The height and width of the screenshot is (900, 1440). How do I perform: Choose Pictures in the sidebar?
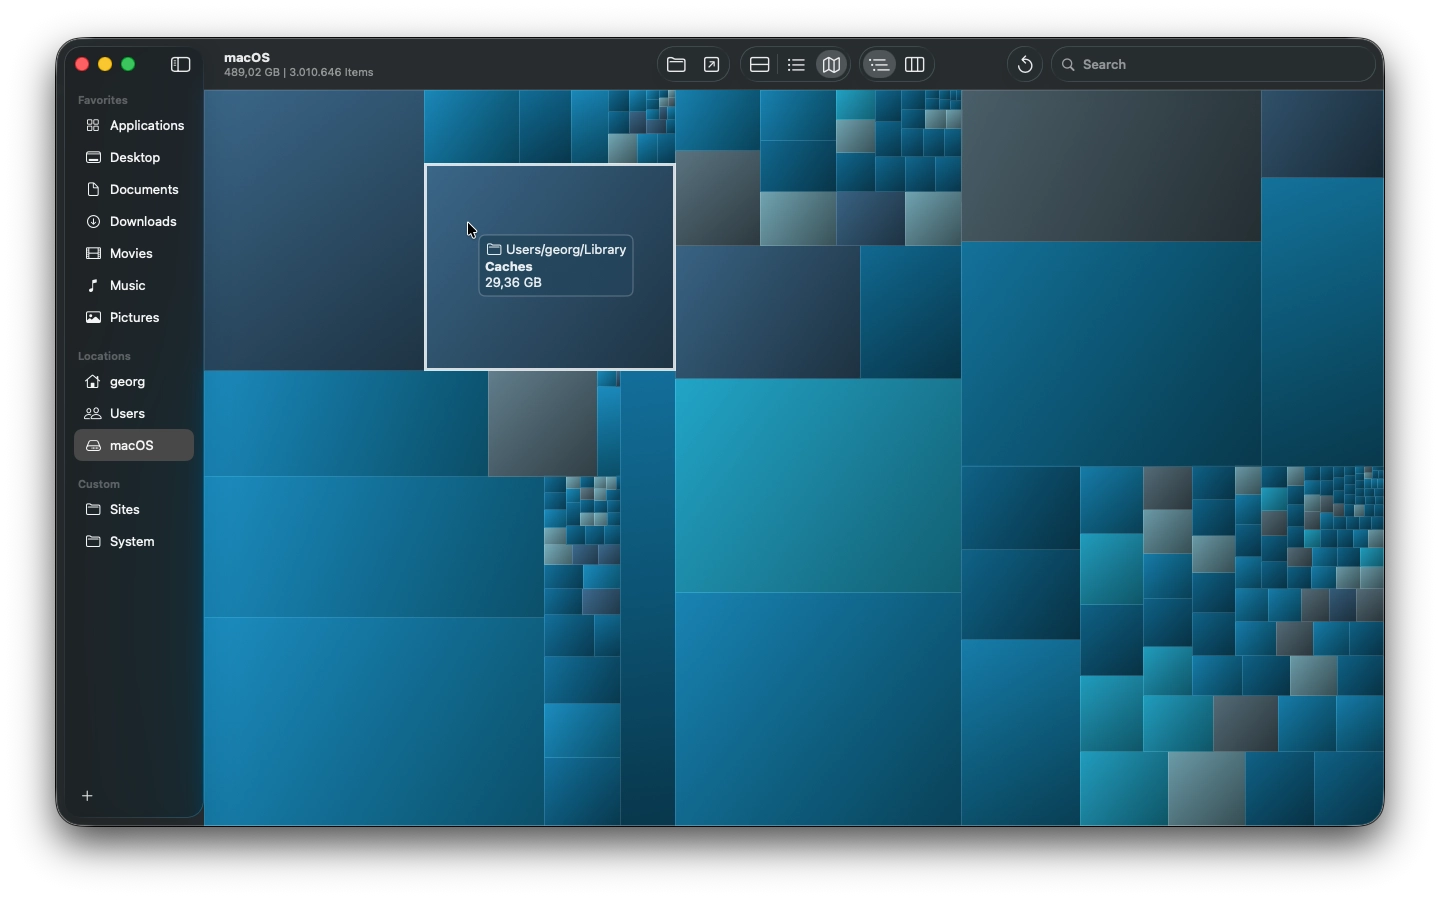click(x=134, y=318)
